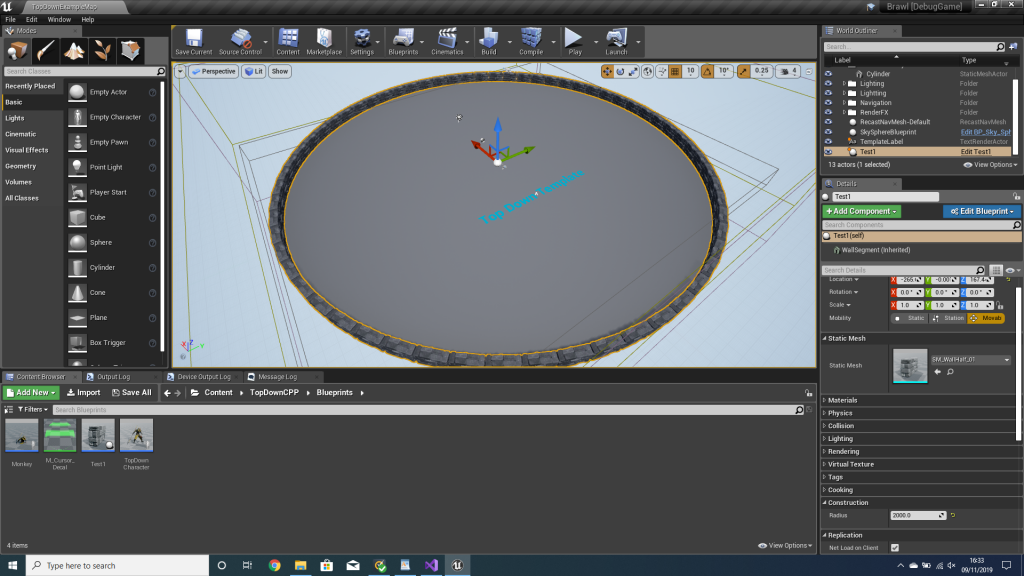Browse to static mesh asset with magnifier icon
This screenshot has height=576, width=1024.
(x=950, y=372)
